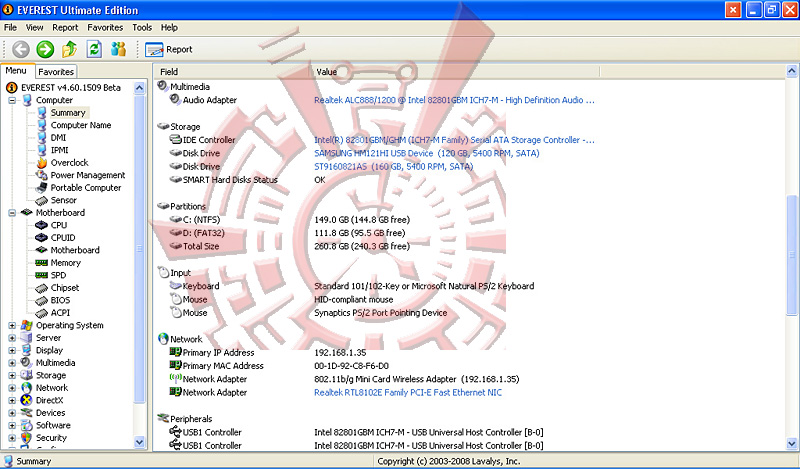The width and height of the screenshot is (800, 469).
Task: Collapse the Motherboard tree node
Action: click(x=12, y=213)
